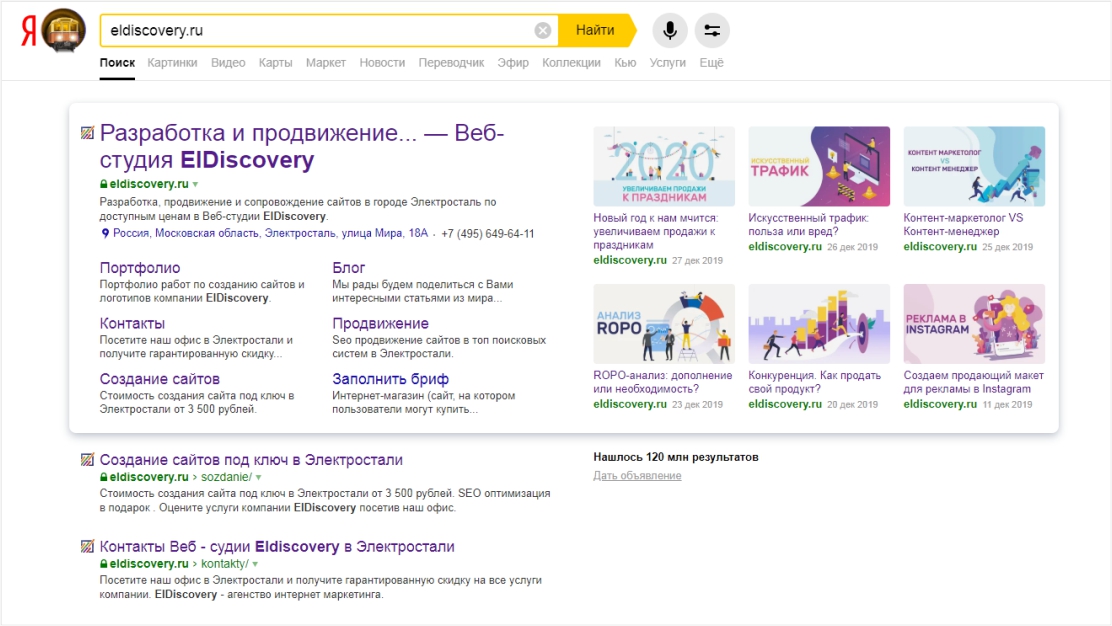Expand the dropdown arrow after eldiscovery.ru in first result
This screenshot has width=1112, height=626.
tap(196, 184)
